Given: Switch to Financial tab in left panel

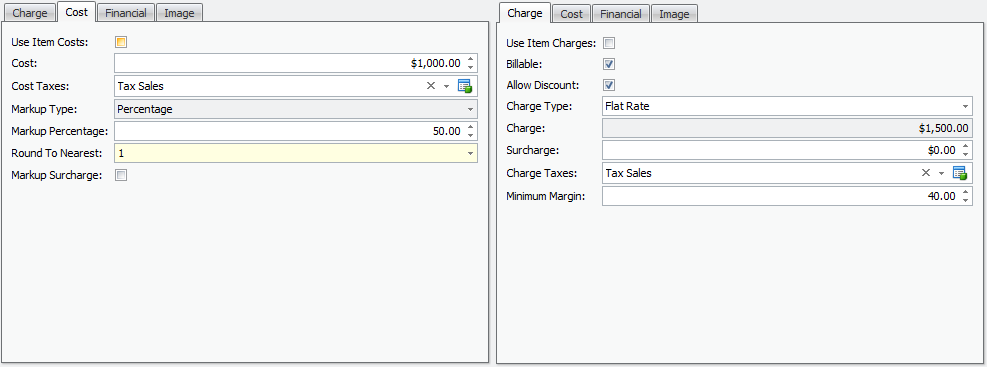Looking at the screenshot, I should coord(126,13).
